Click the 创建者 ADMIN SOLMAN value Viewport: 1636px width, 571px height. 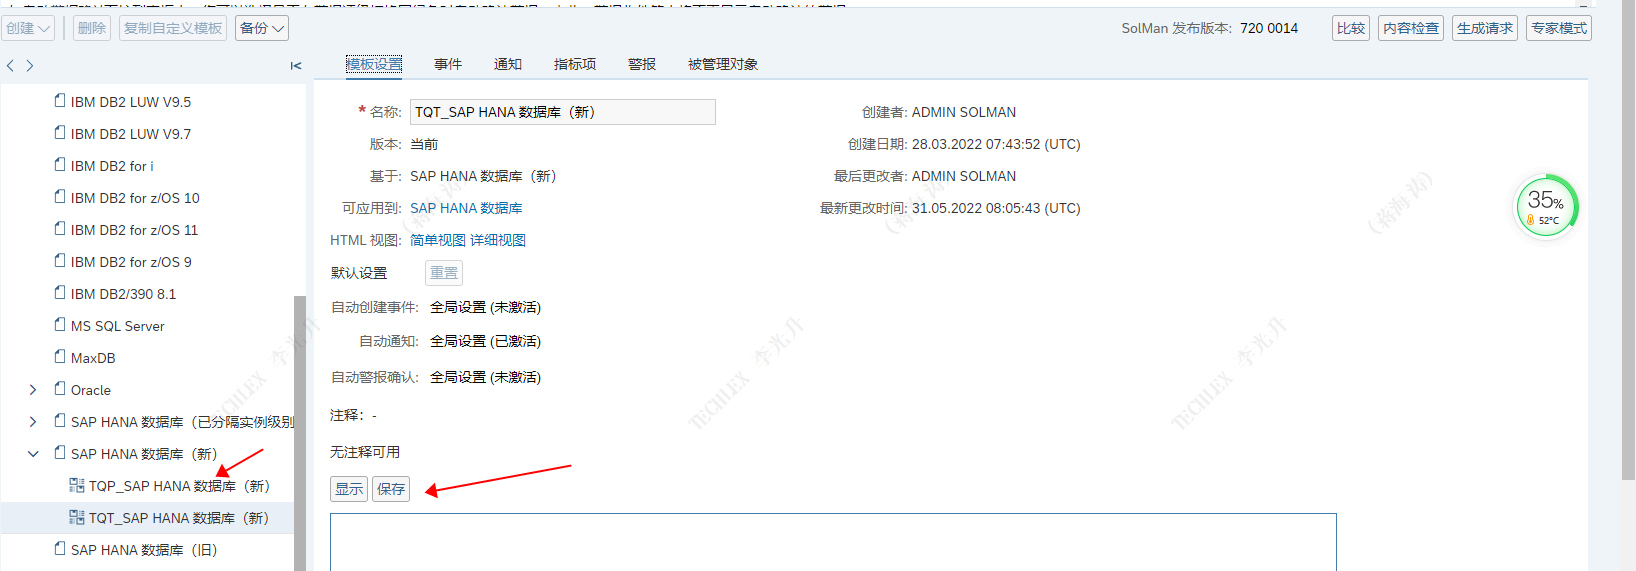pyautogui.click(x=964, y=112)
